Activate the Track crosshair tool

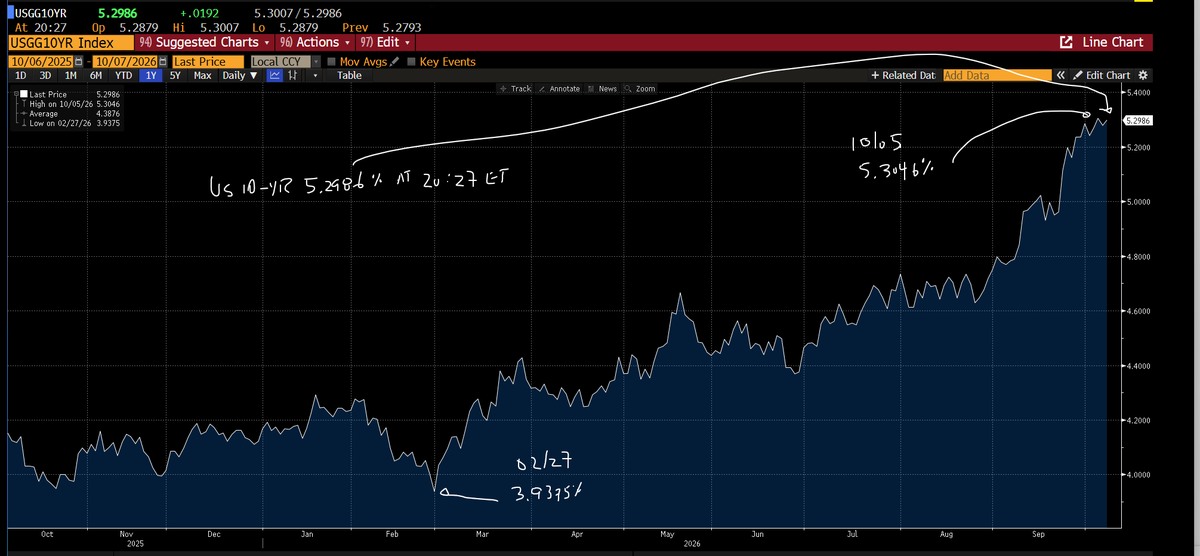(x=515, y=89)
